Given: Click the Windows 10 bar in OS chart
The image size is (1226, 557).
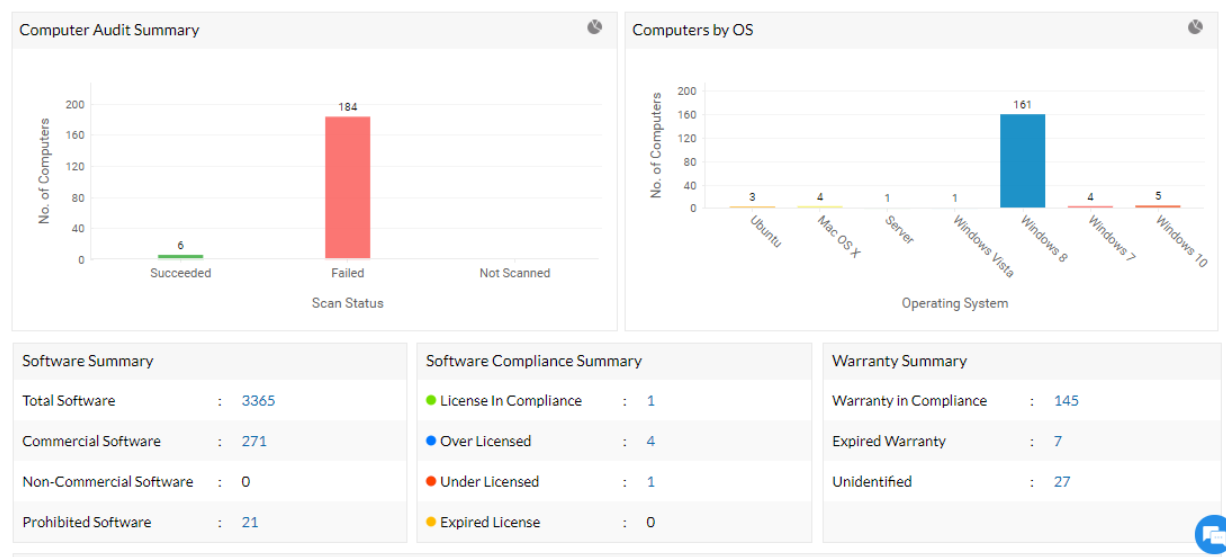Looking at the screenshot, I should (1157, 206).
